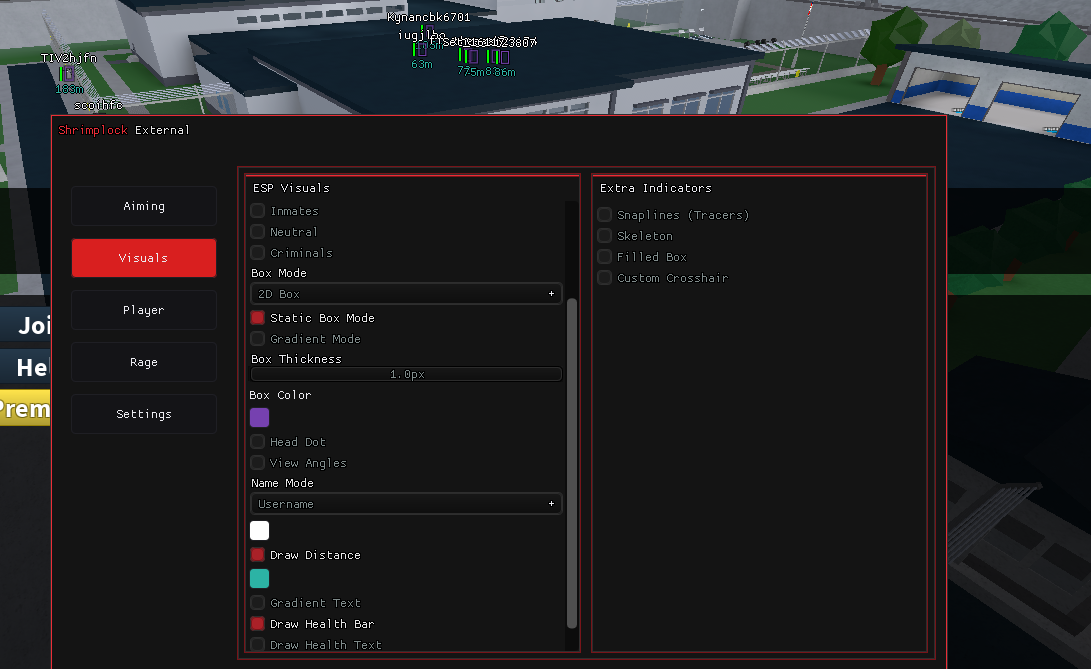The height and width of the screenshot is (669, 1091).
Task: Go to the Settings tab
Action: click(144, 414)
